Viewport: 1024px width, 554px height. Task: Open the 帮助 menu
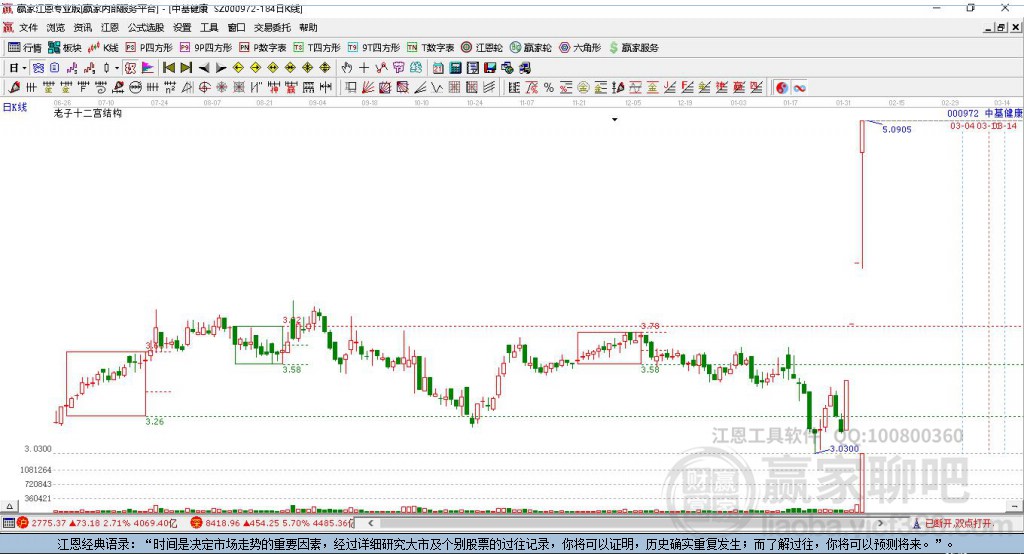click(x=308, y=27)
